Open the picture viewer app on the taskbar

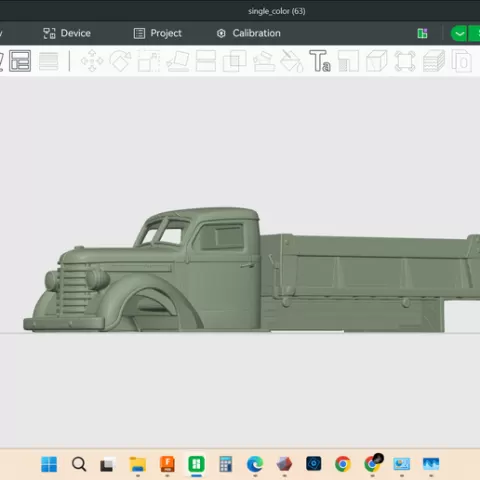(x=402, y=464)
